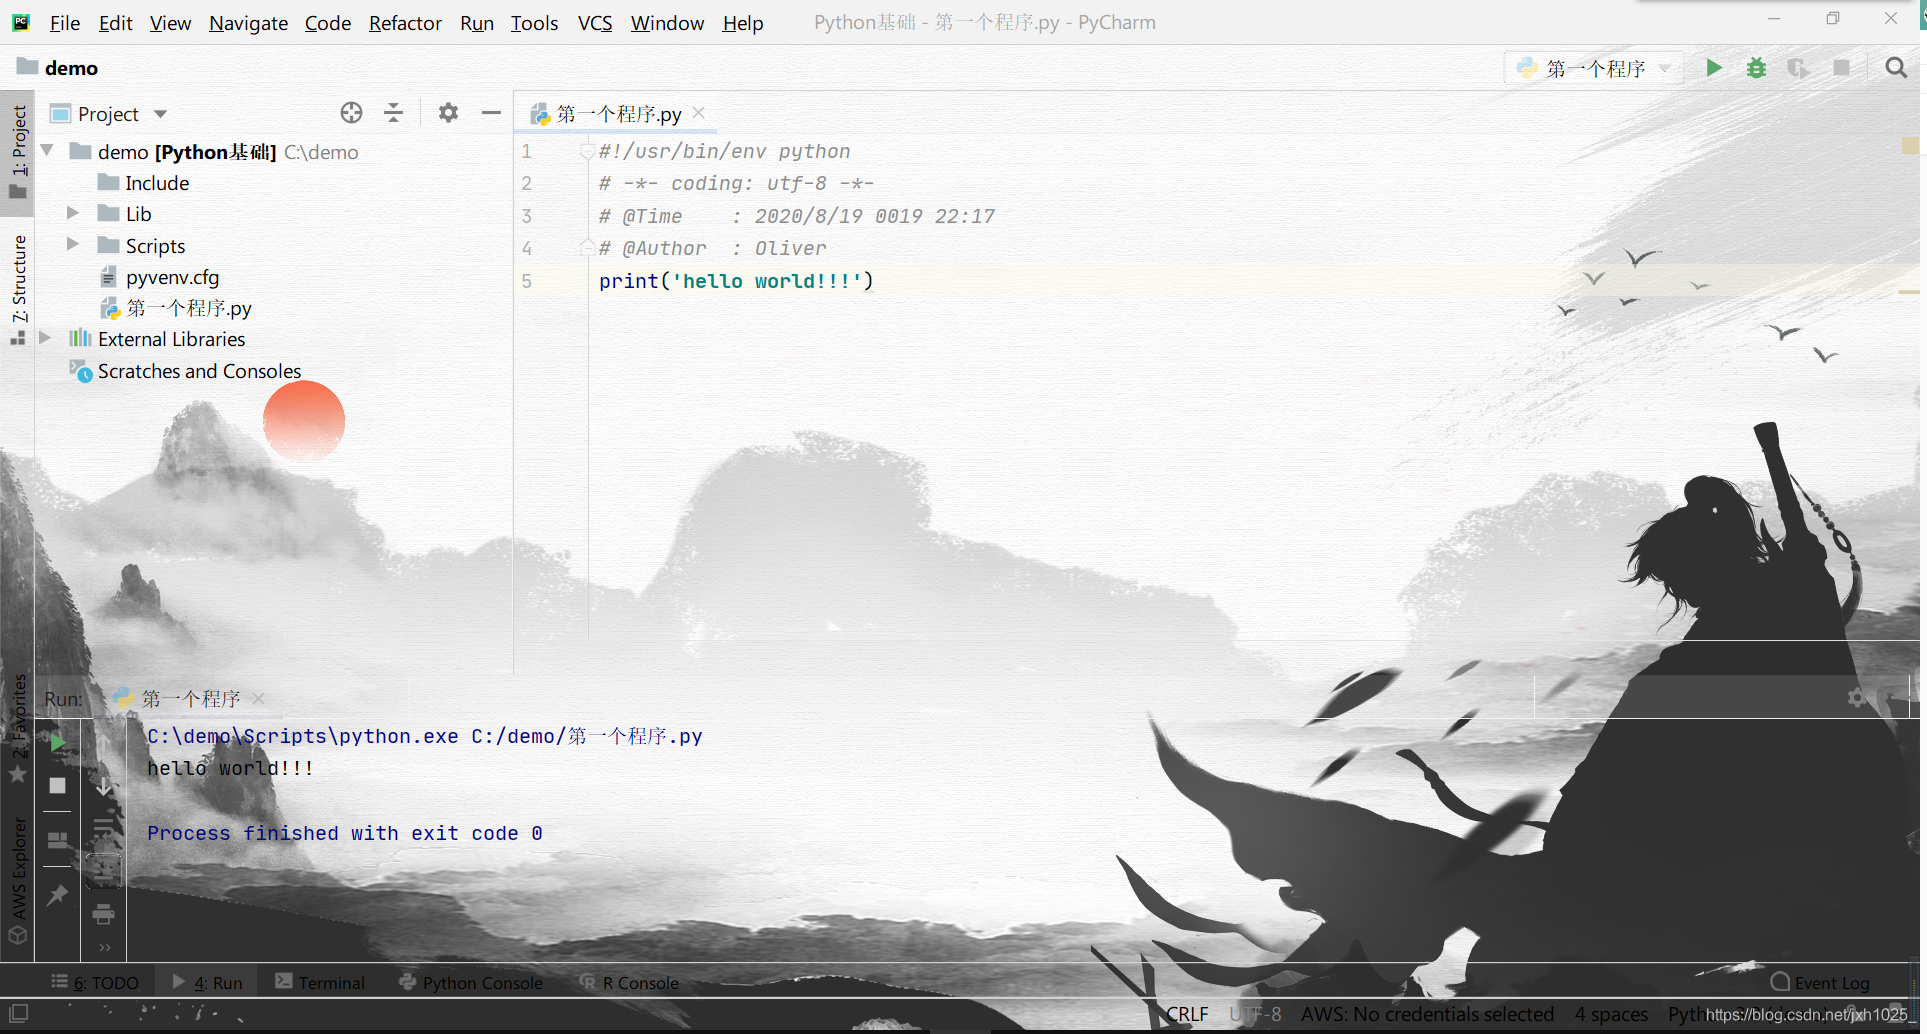Open the R Console tool window
The width and height of the screenshot is (1927, 1034).
(x=630, y=982)
